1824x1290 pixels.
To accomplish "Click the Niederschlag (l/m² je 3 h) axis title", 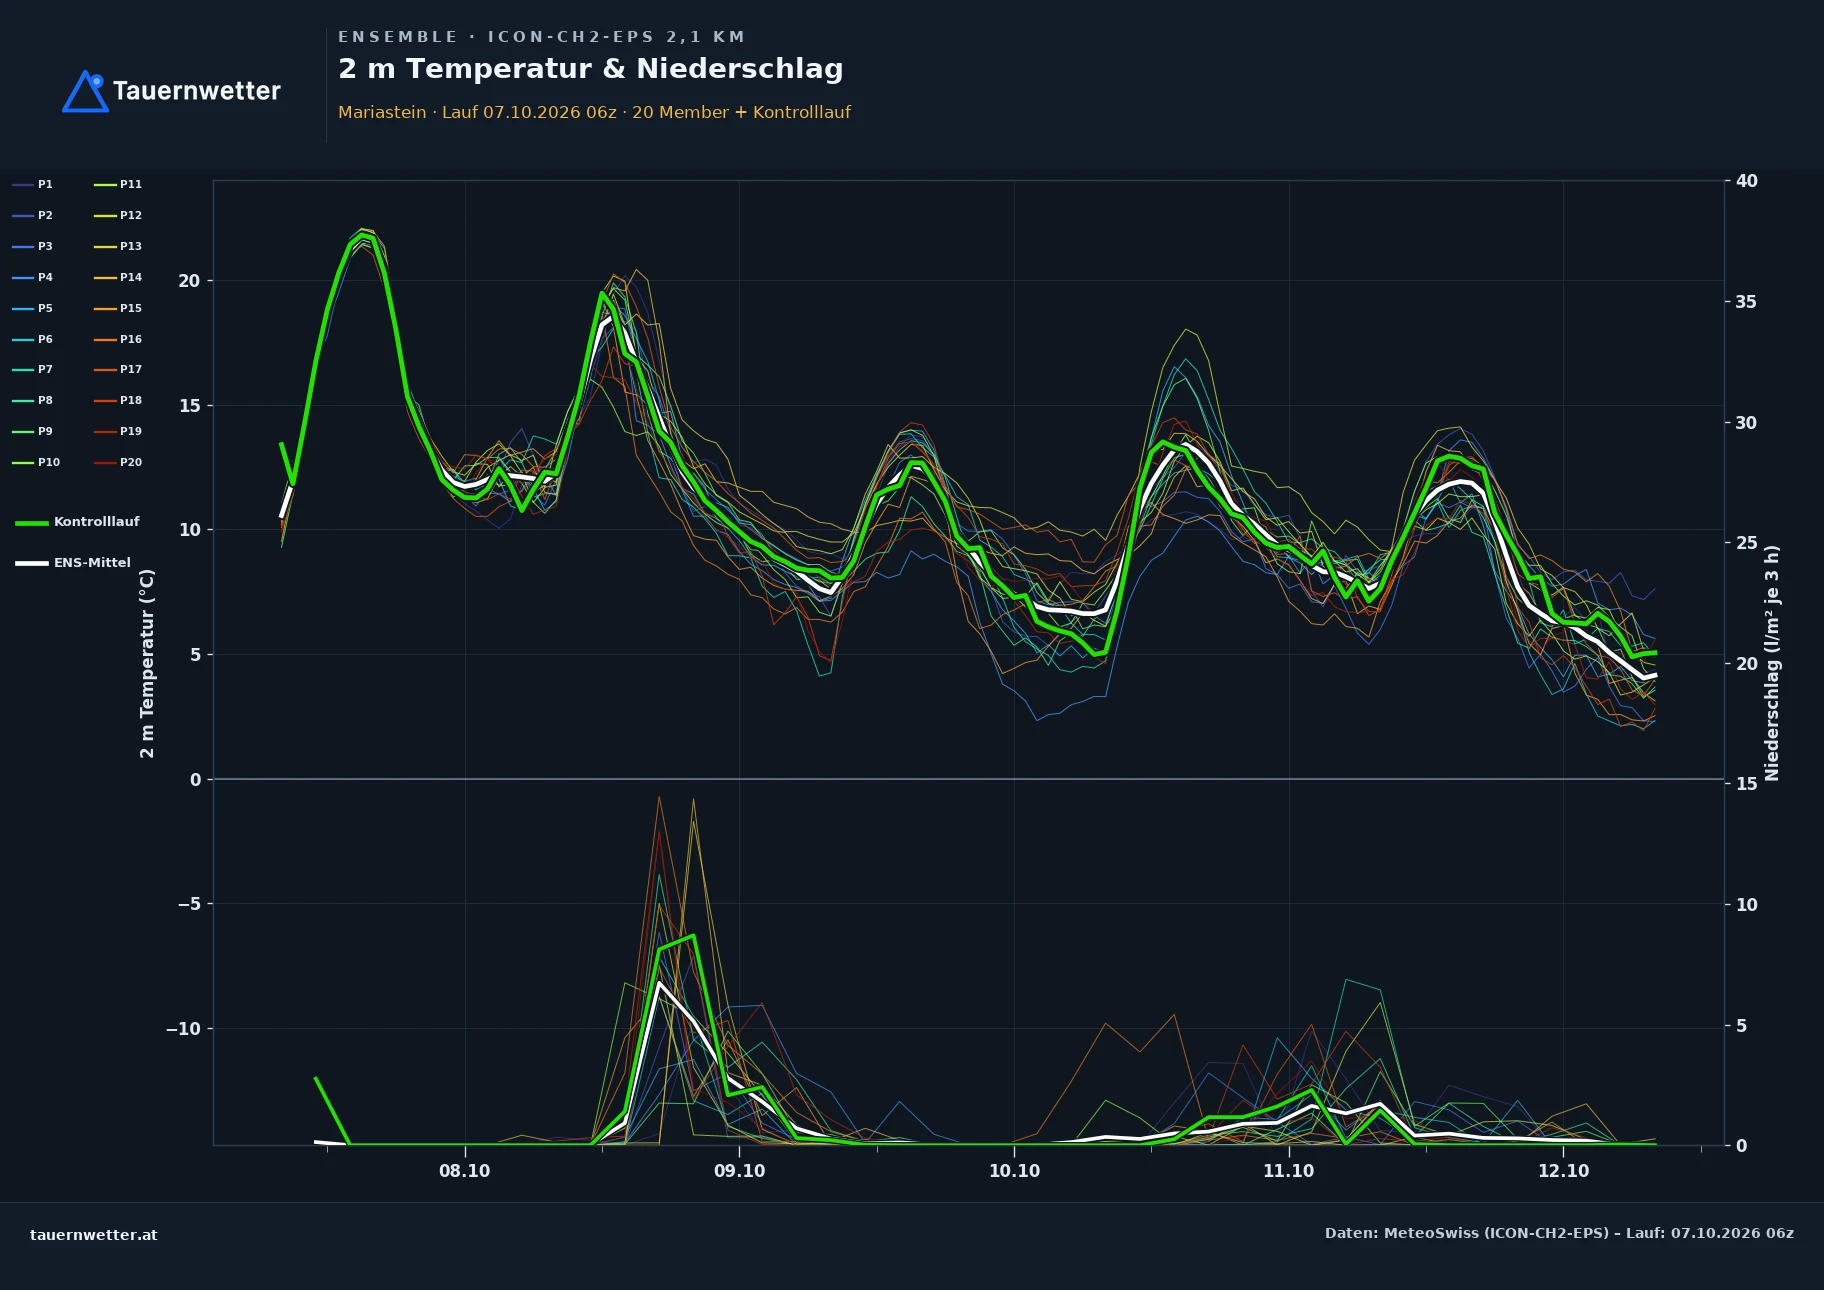I will (1772, 663).
